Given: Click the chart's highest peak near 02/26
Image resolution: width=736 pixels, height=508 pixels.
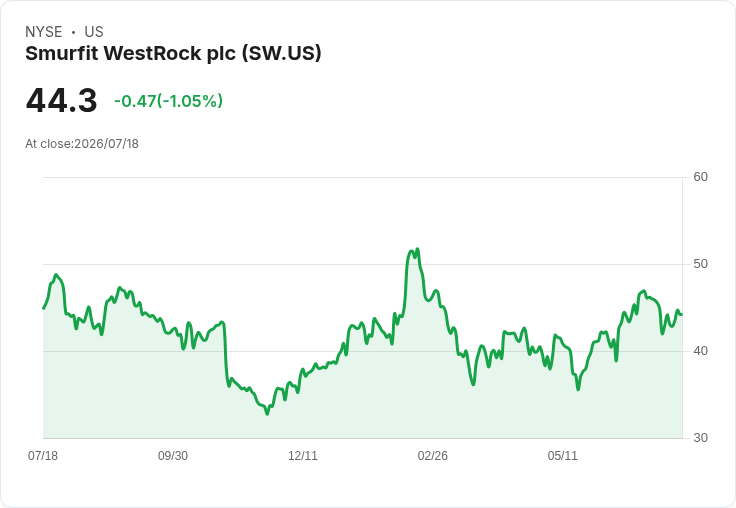Looking at the screenshot, I should coord(417,249).
